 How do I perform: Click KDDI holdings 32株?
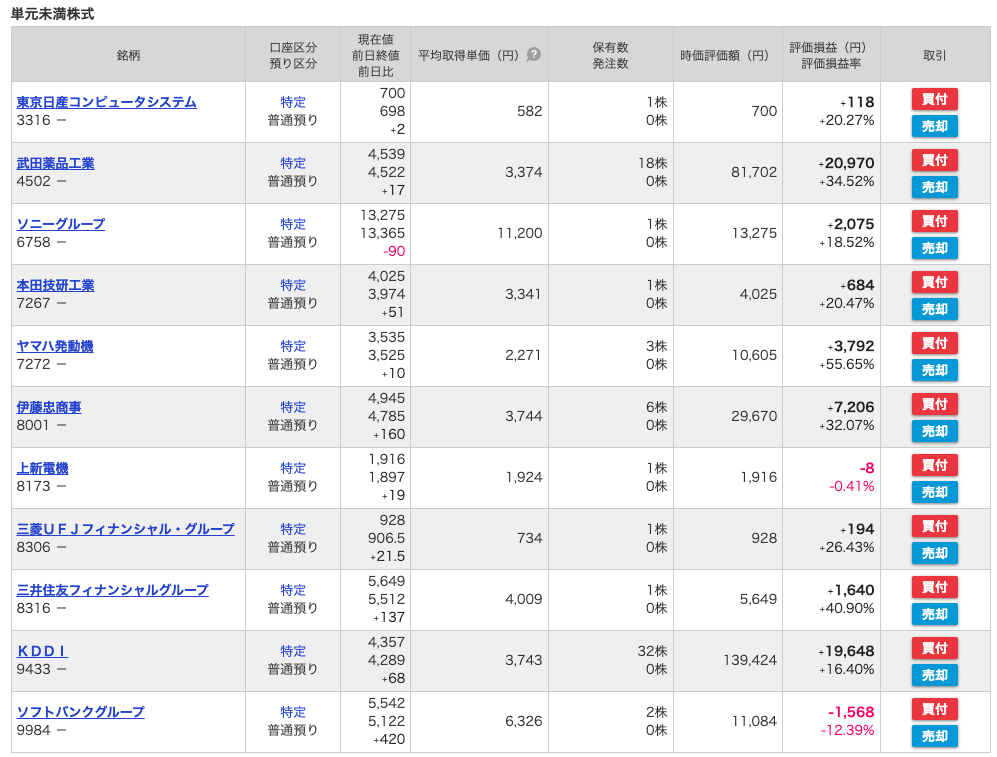[x=652, y=651]
